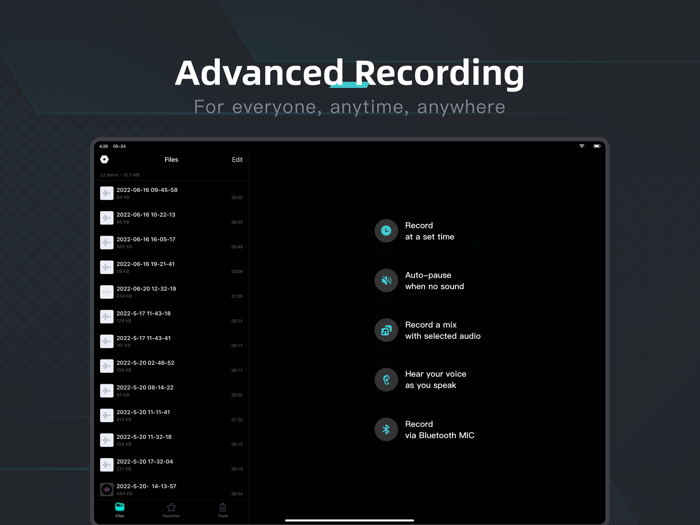Open recording 2022-5-20 02-46-52
The height and width of the screenshot is (525, 700).
[171, 366]
